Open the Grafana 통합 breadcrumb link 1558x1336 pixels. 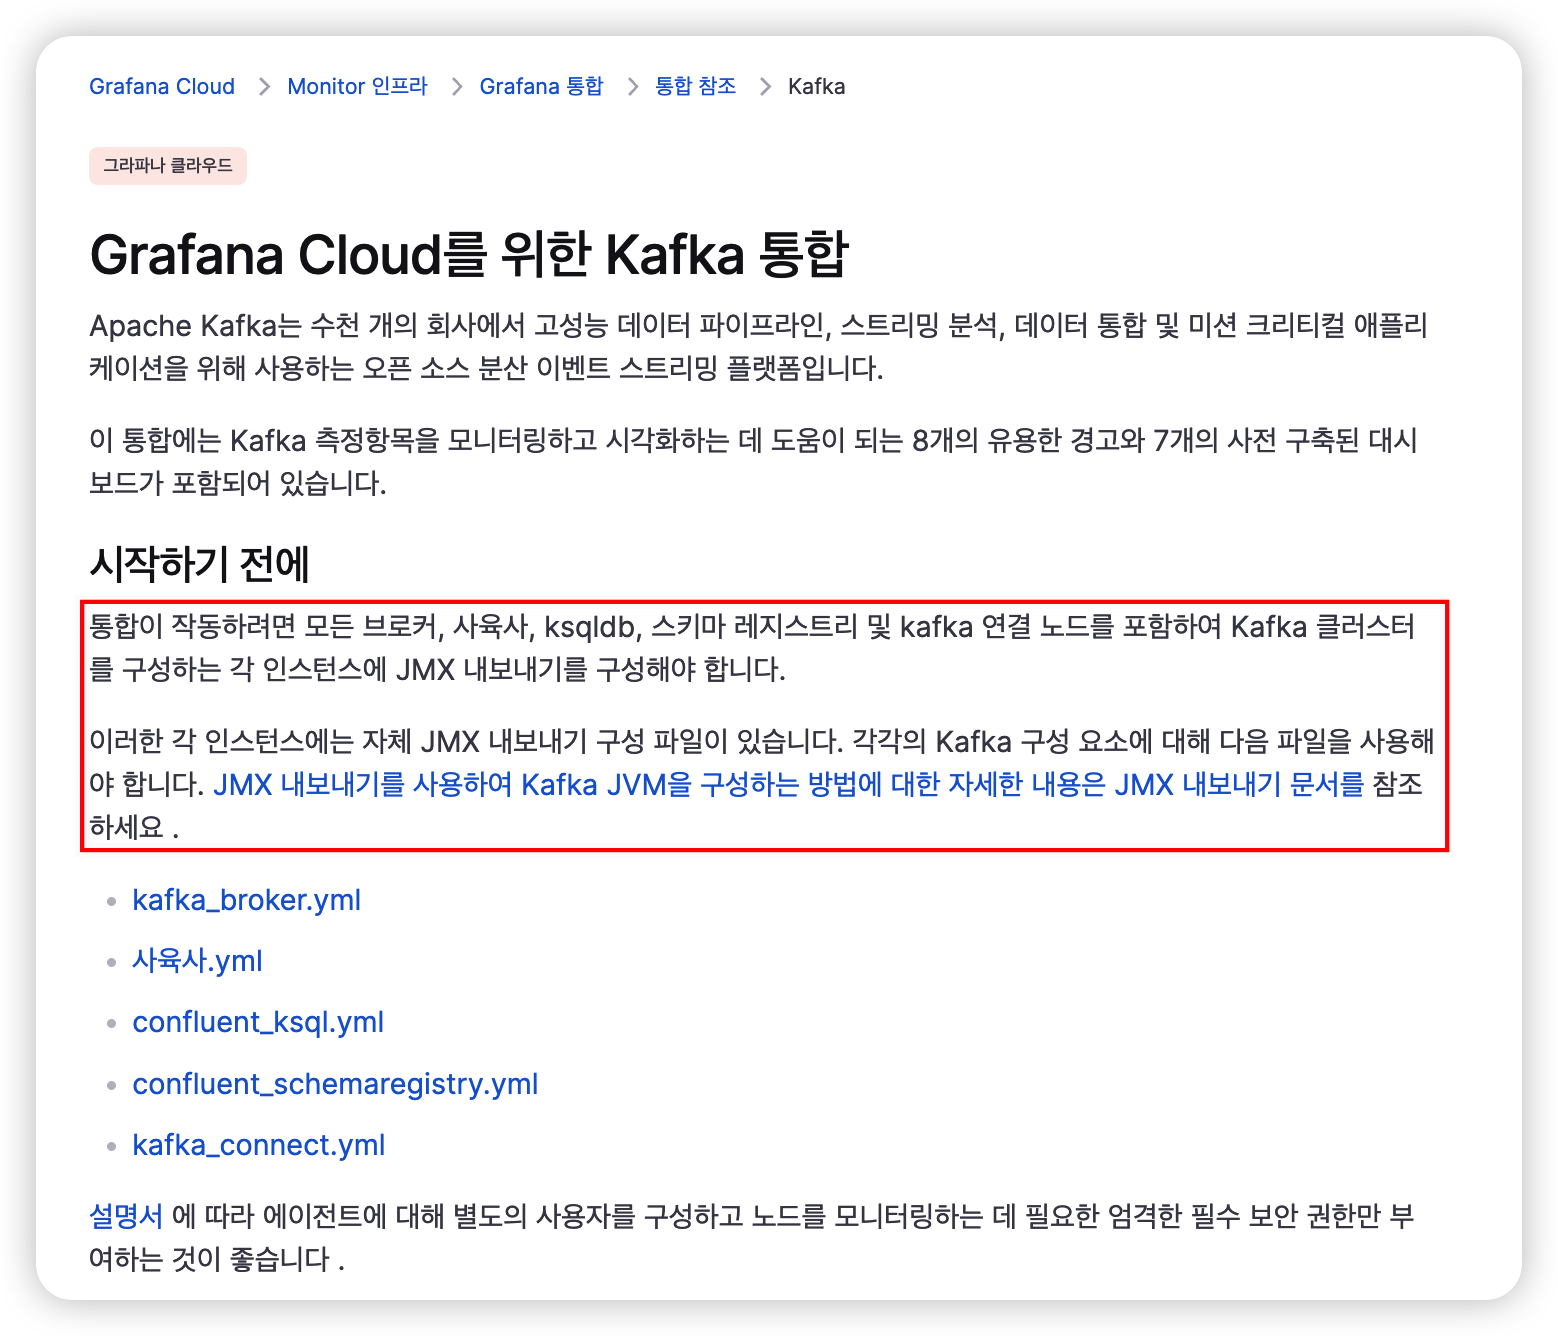(542, 86)
